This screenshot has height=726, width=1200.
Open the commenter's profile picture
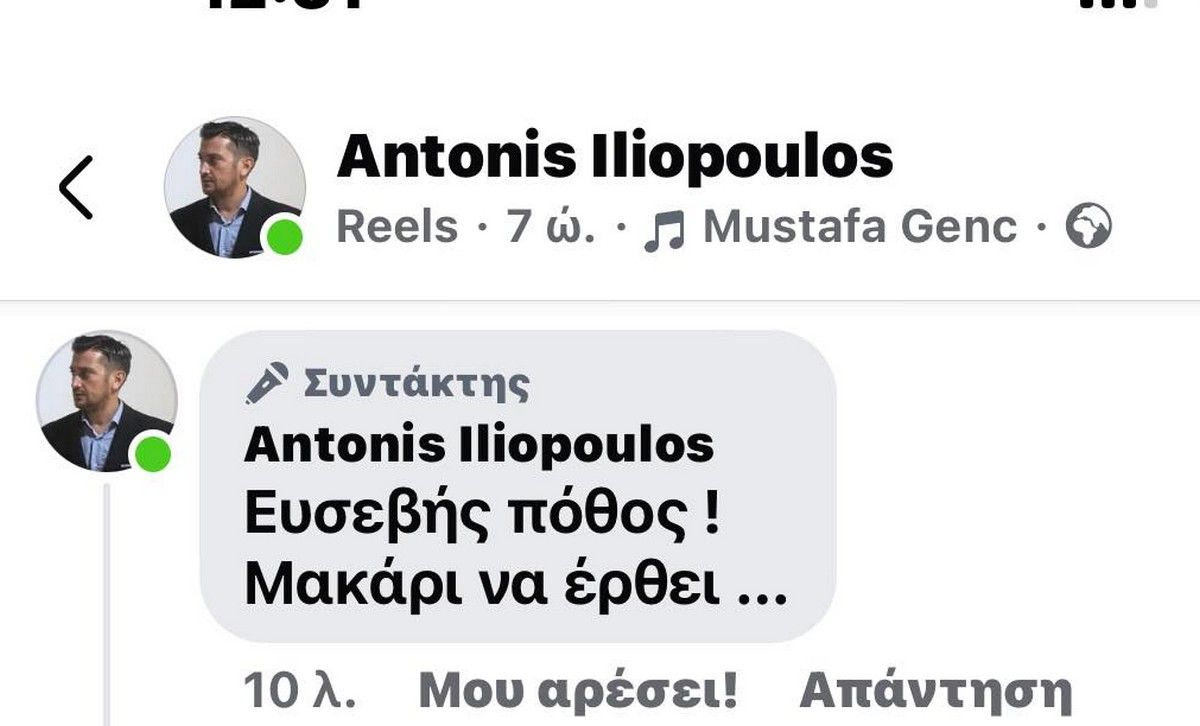point(106,401)
